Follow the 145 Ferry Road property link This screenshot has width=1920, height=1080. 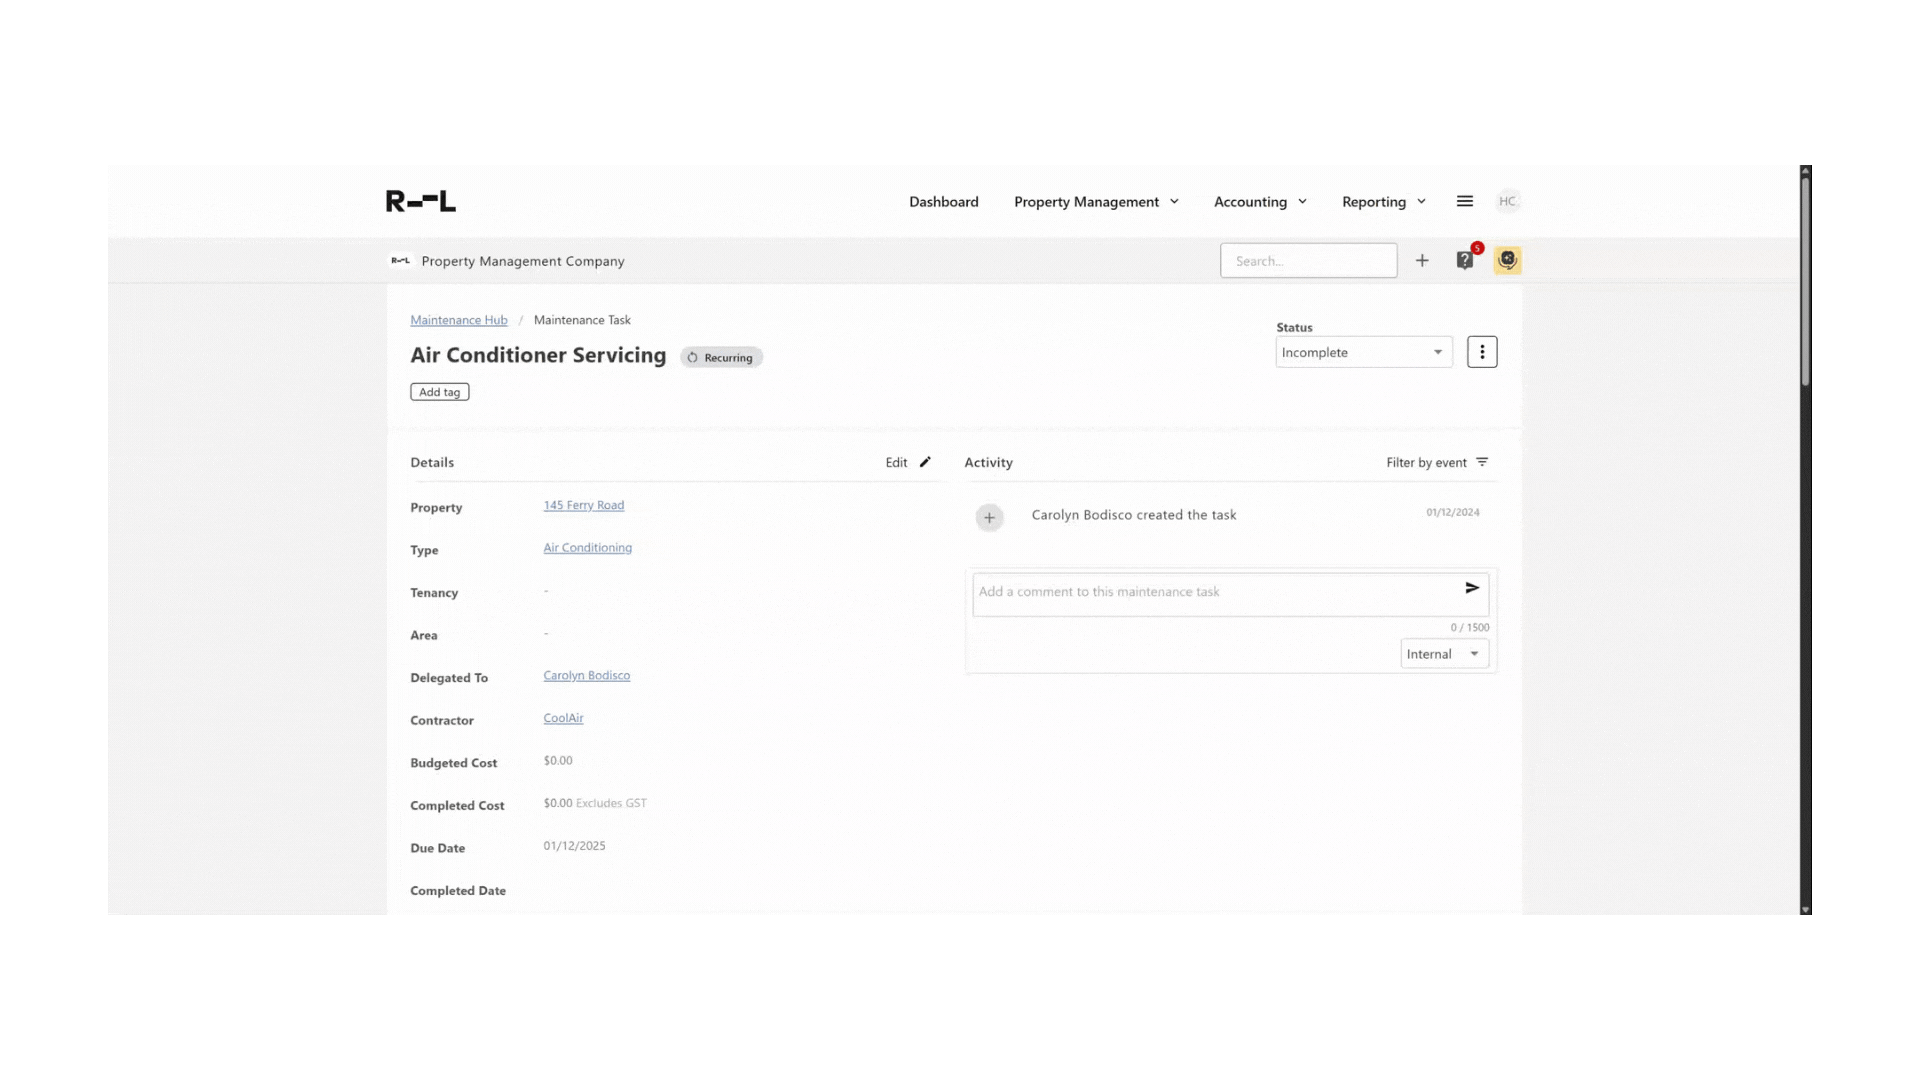coord(583,505)
